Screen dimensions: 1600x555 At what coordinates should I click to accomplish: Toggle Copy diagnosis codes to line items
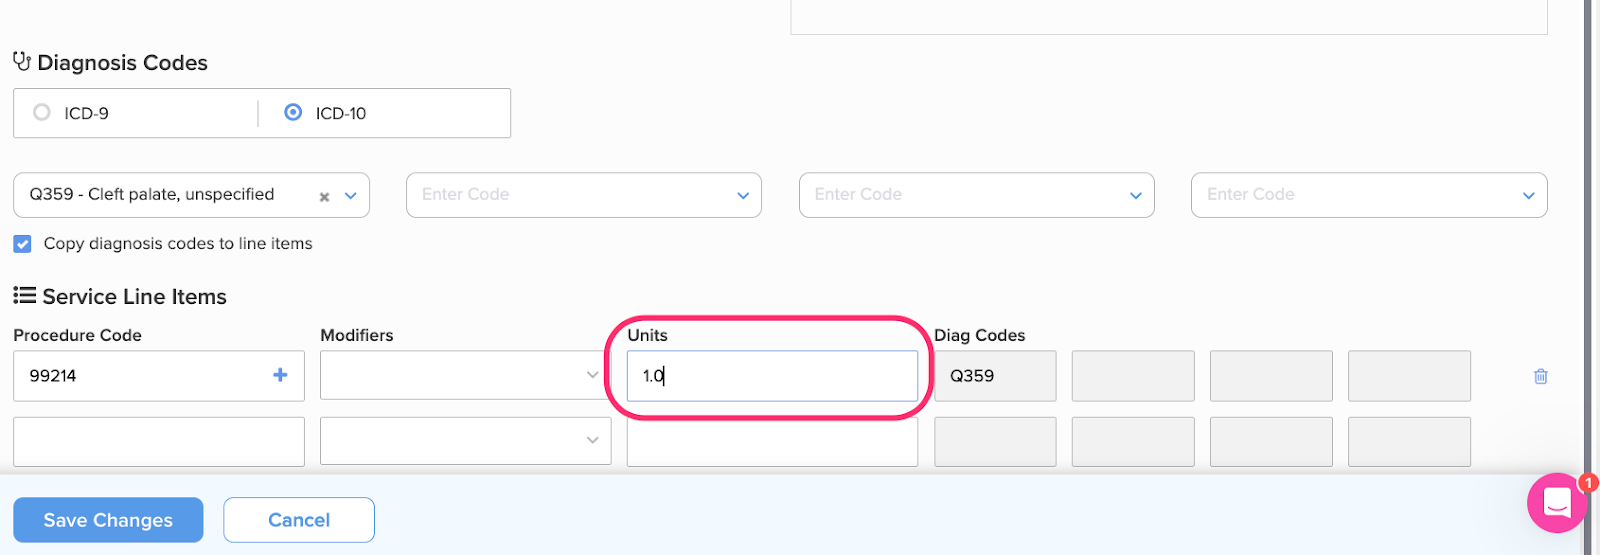coord(22,243)
